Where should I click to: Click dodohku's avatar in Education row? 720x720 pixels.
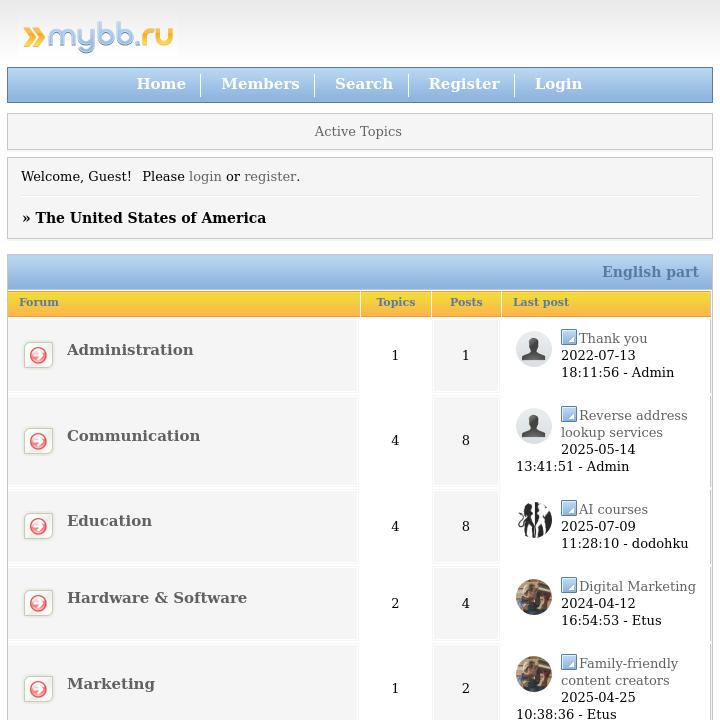pos(534,520)
